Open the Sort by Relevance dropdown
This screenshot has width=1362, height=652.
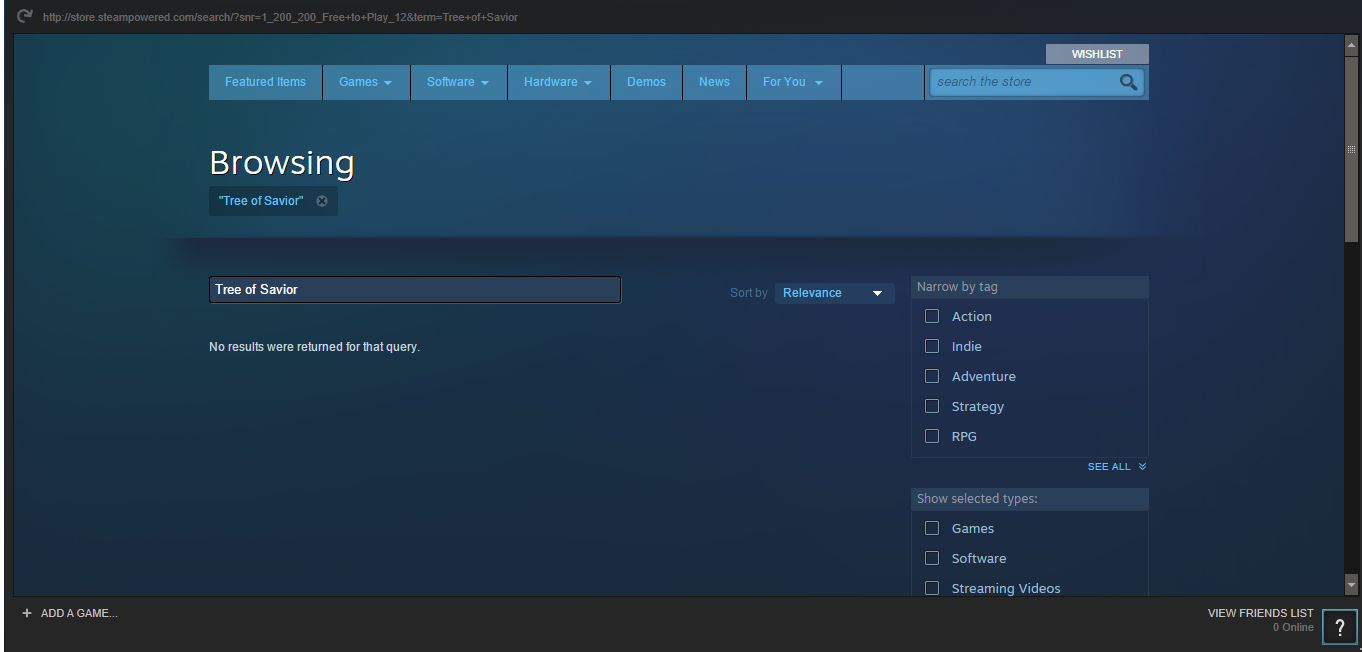(x=834, y=293)
